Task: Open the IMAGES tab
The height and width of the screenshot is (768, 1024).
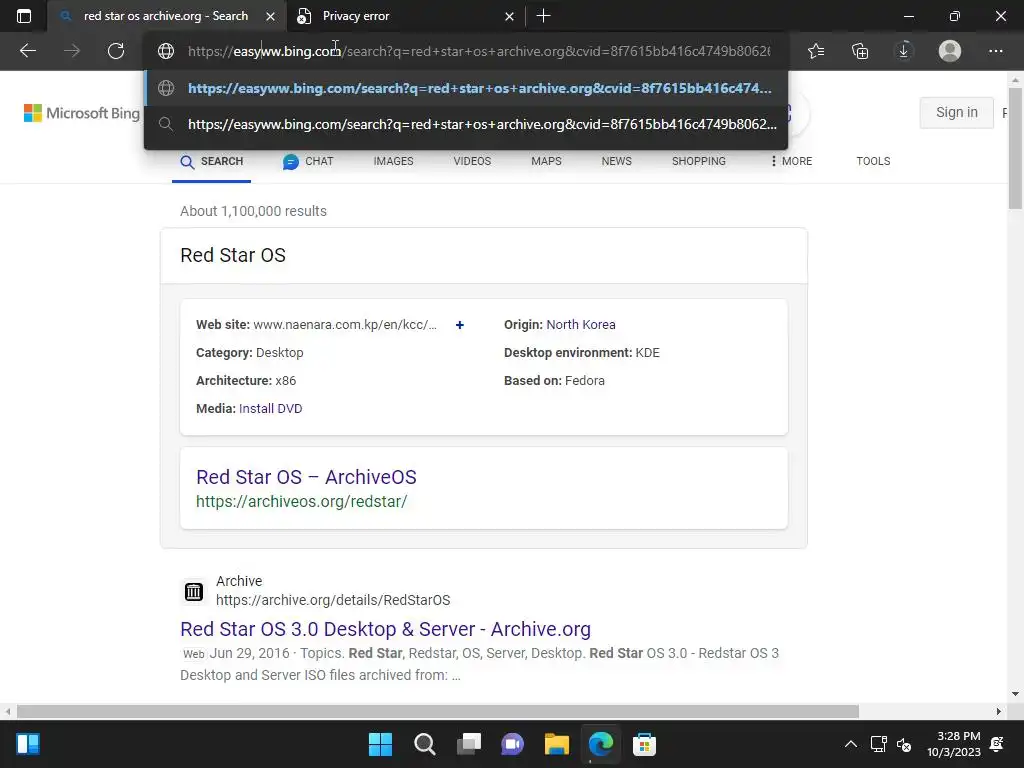Action: [393, 161]
